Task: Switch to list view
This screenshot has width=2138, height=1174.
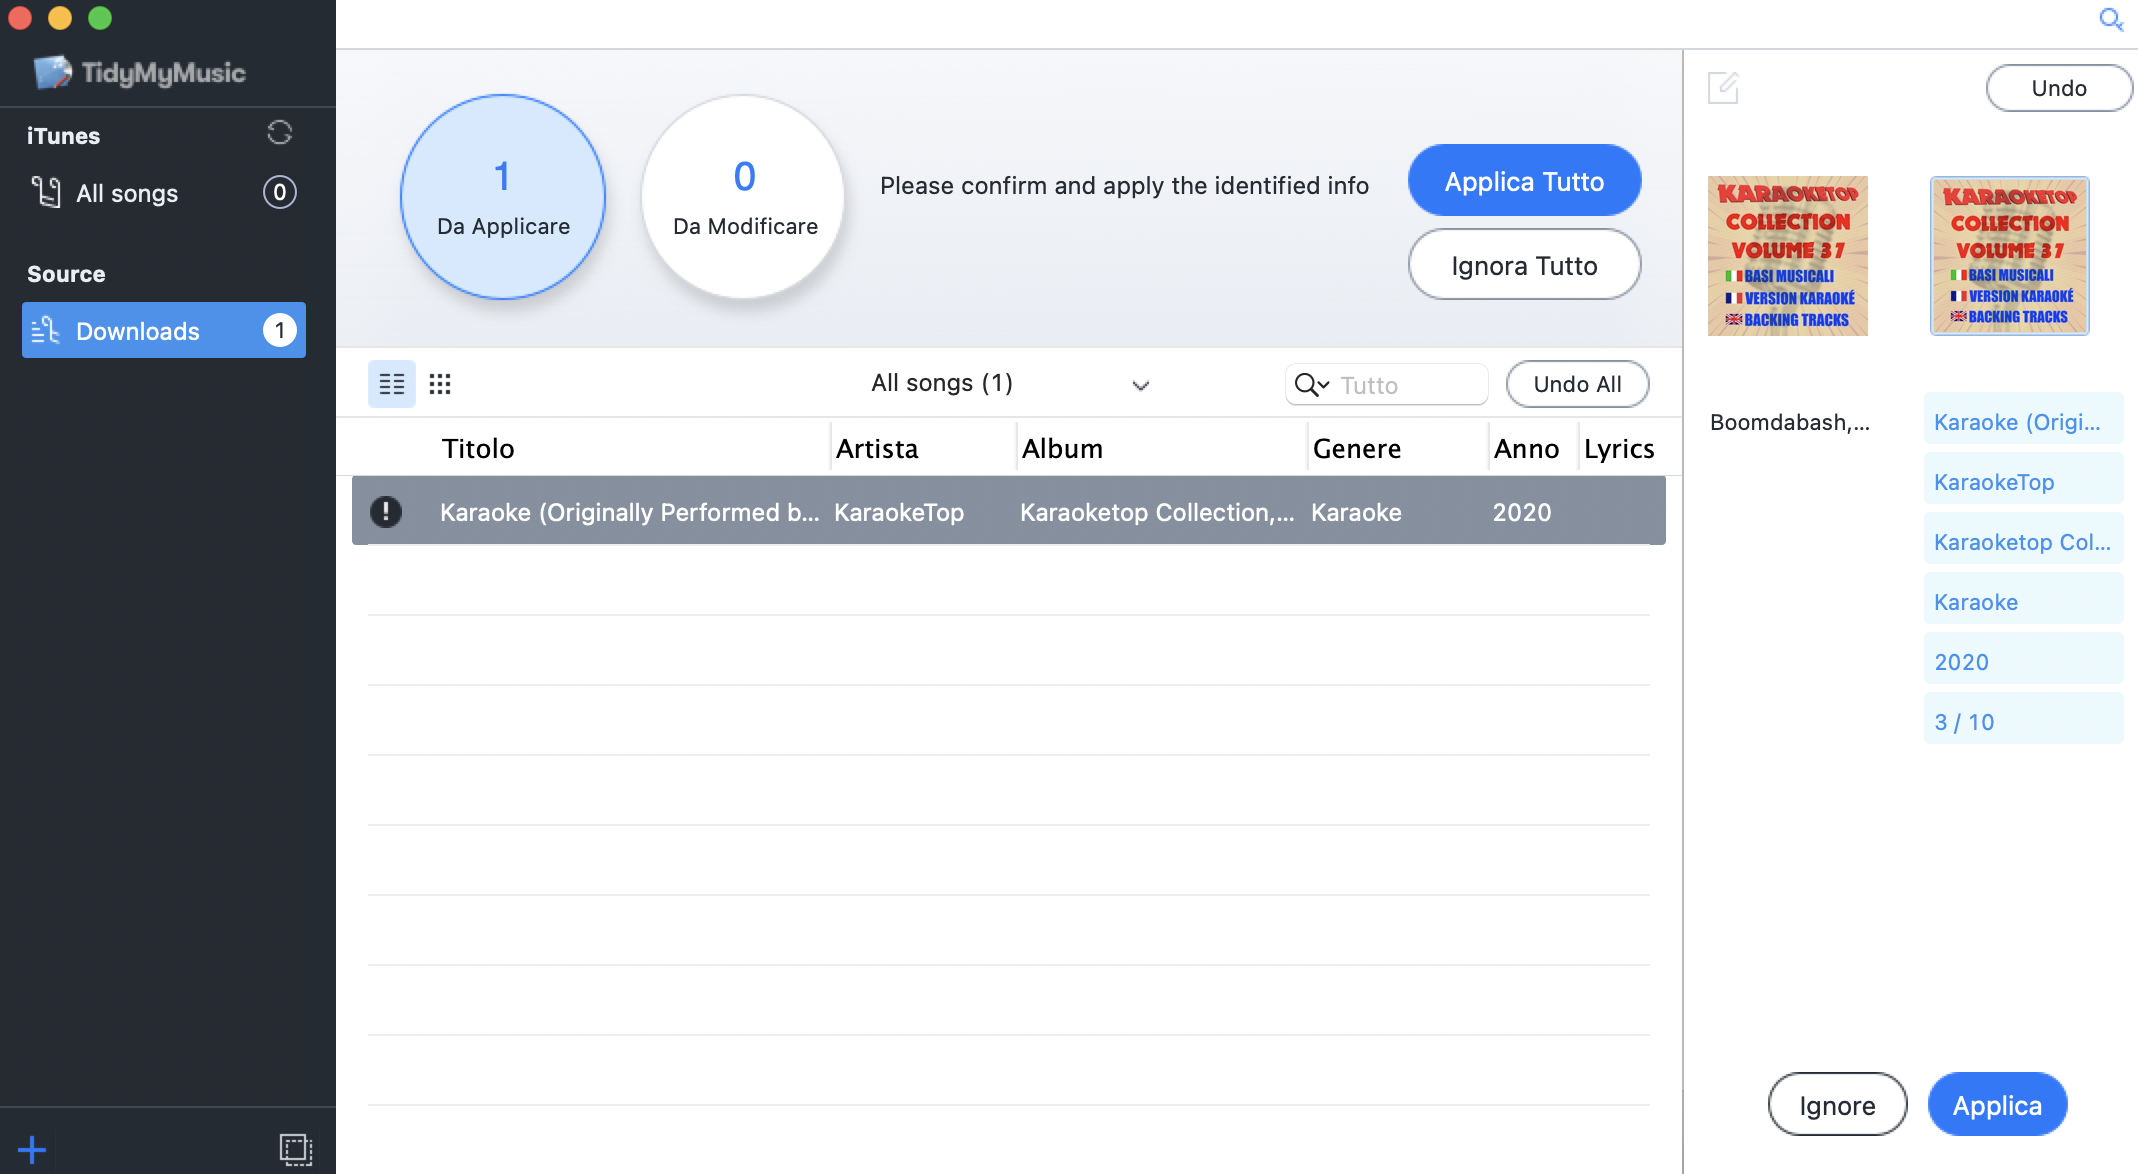Action: (x=392, y=384)
